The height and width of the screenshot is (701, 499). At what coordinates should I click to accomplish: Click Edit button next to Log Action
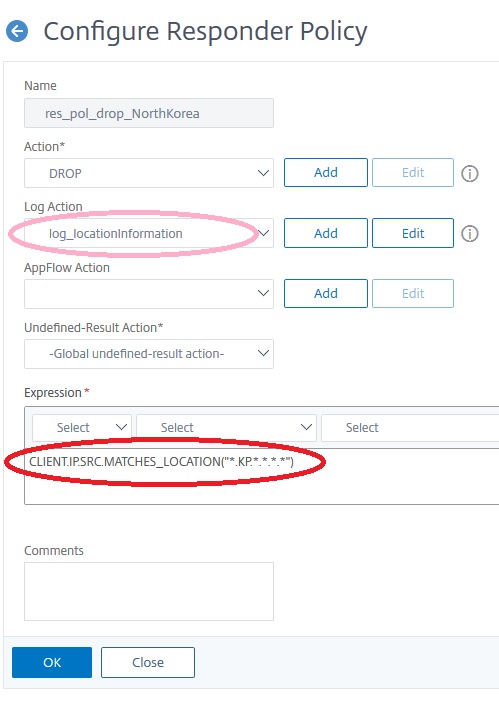413,233
